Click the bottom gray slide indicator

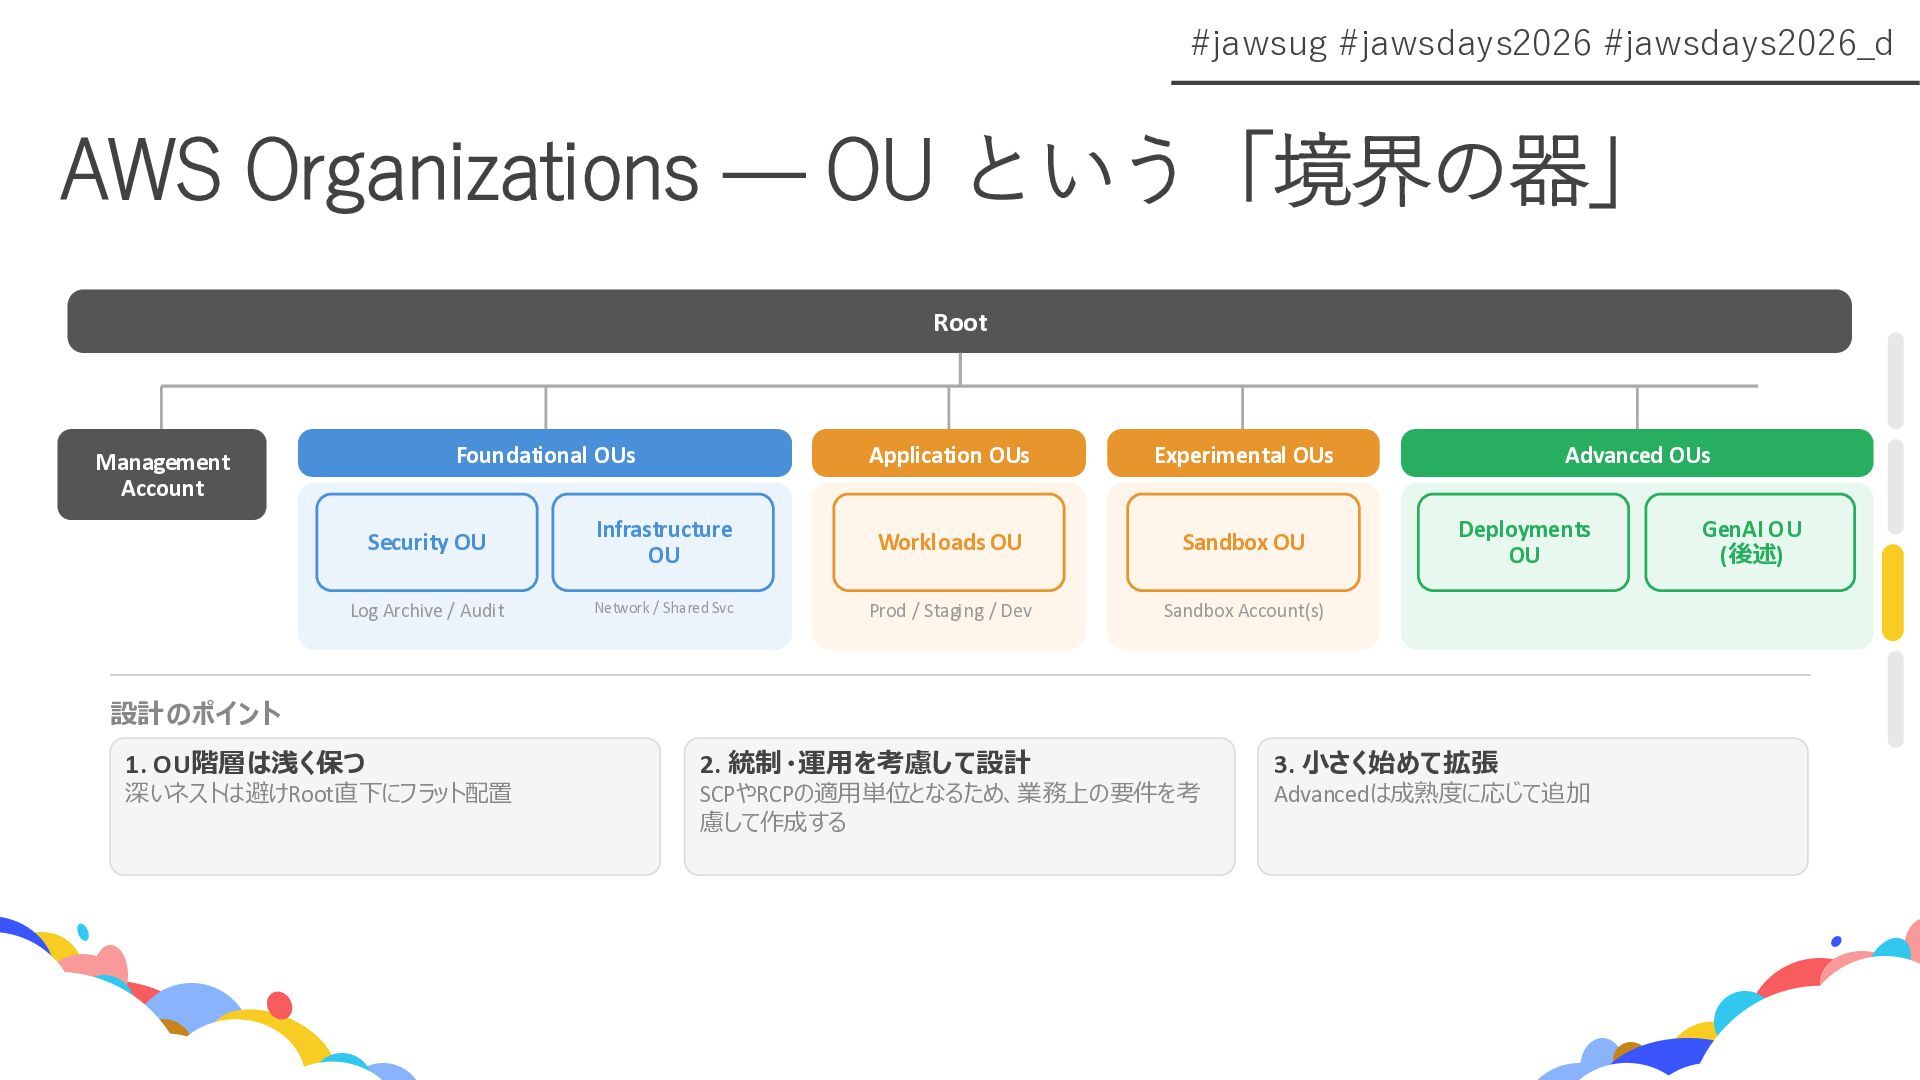(1895, 699)
